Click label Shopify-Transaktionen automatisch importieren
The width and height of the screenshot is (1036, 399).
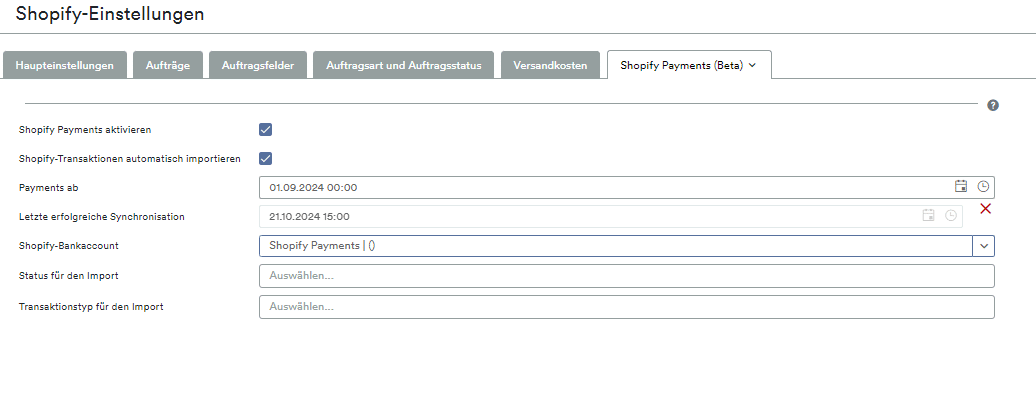click(130, 159)
